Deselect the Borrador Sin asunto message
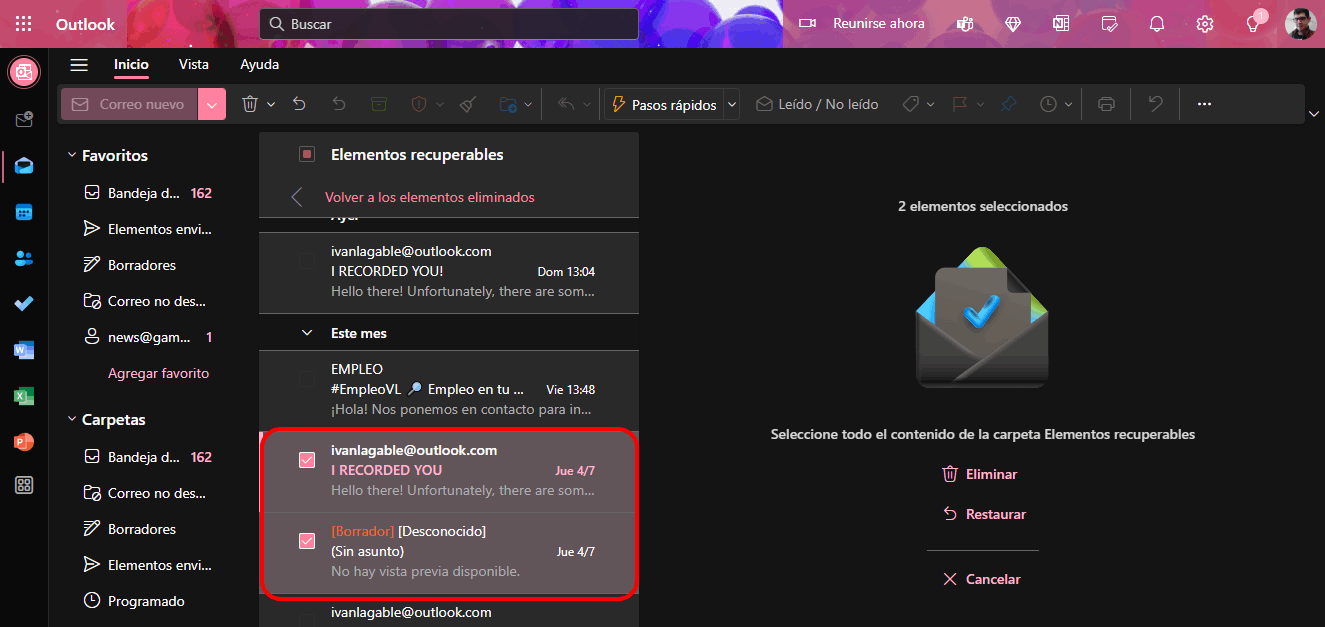This screenshot has height=627, width=1325. point(306,541)
